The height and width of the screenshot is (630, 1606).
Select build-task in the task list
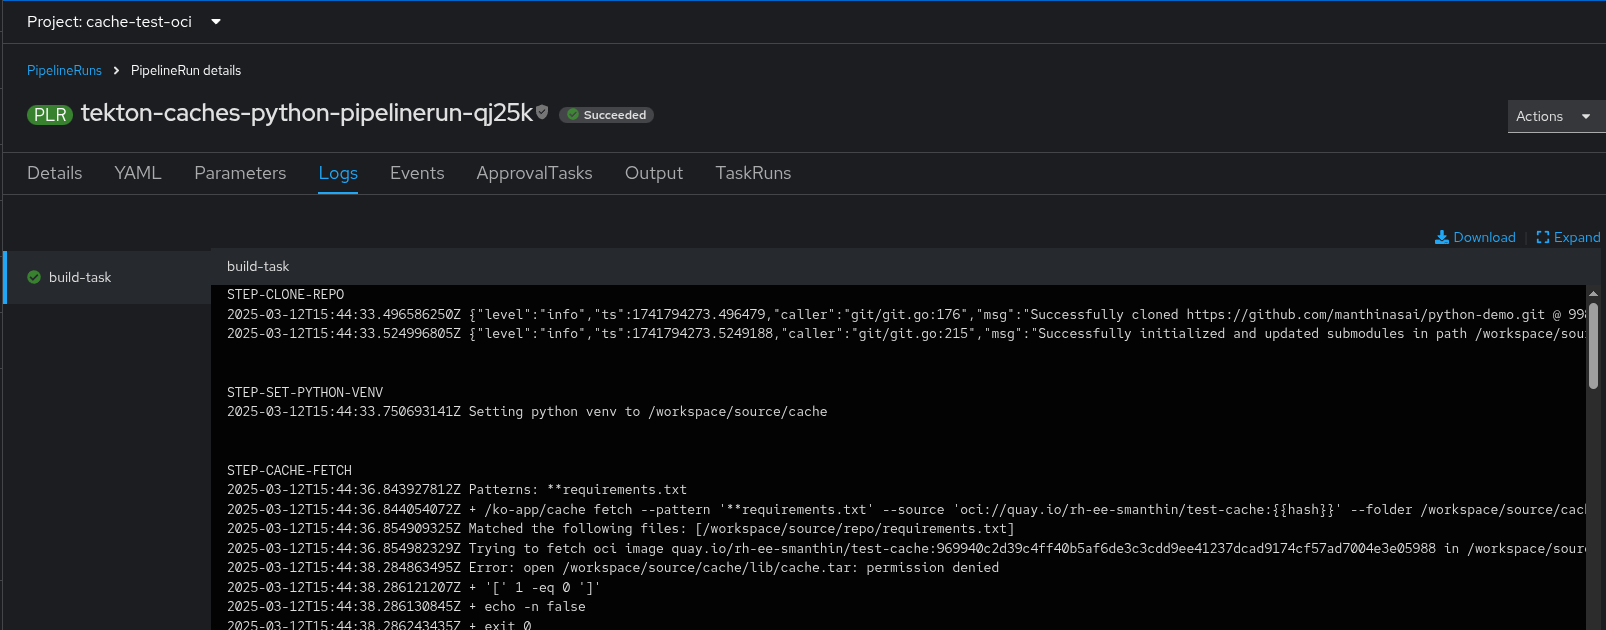(x=80, y=277)
